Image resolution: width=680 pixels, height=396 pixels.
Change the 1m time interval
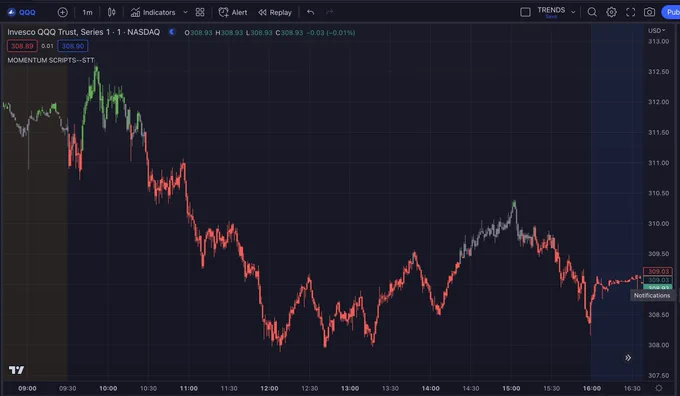[87, 12]
